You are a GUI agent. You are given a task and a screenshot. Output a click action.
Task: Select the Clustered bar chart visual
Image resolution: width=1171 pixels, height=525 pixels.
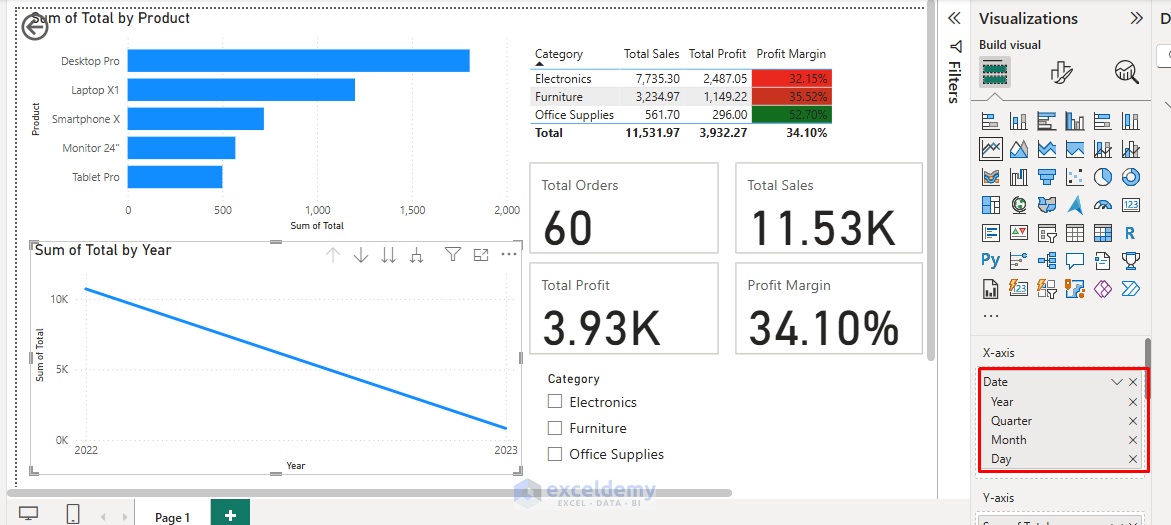[1046, 121]
